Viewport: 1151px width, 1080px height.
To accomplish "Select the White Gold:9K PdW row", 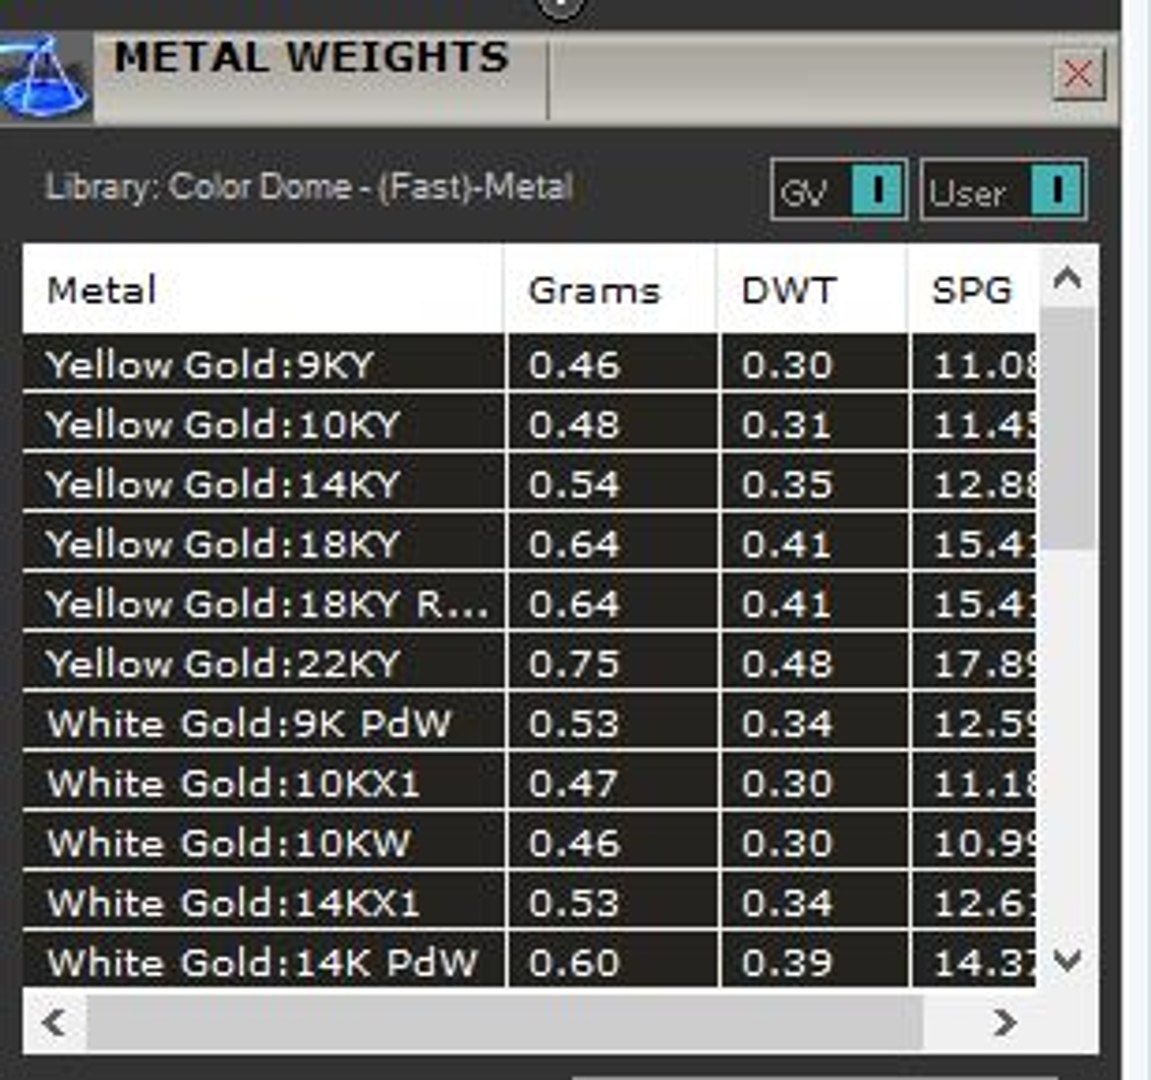I will tap(529, 722).
